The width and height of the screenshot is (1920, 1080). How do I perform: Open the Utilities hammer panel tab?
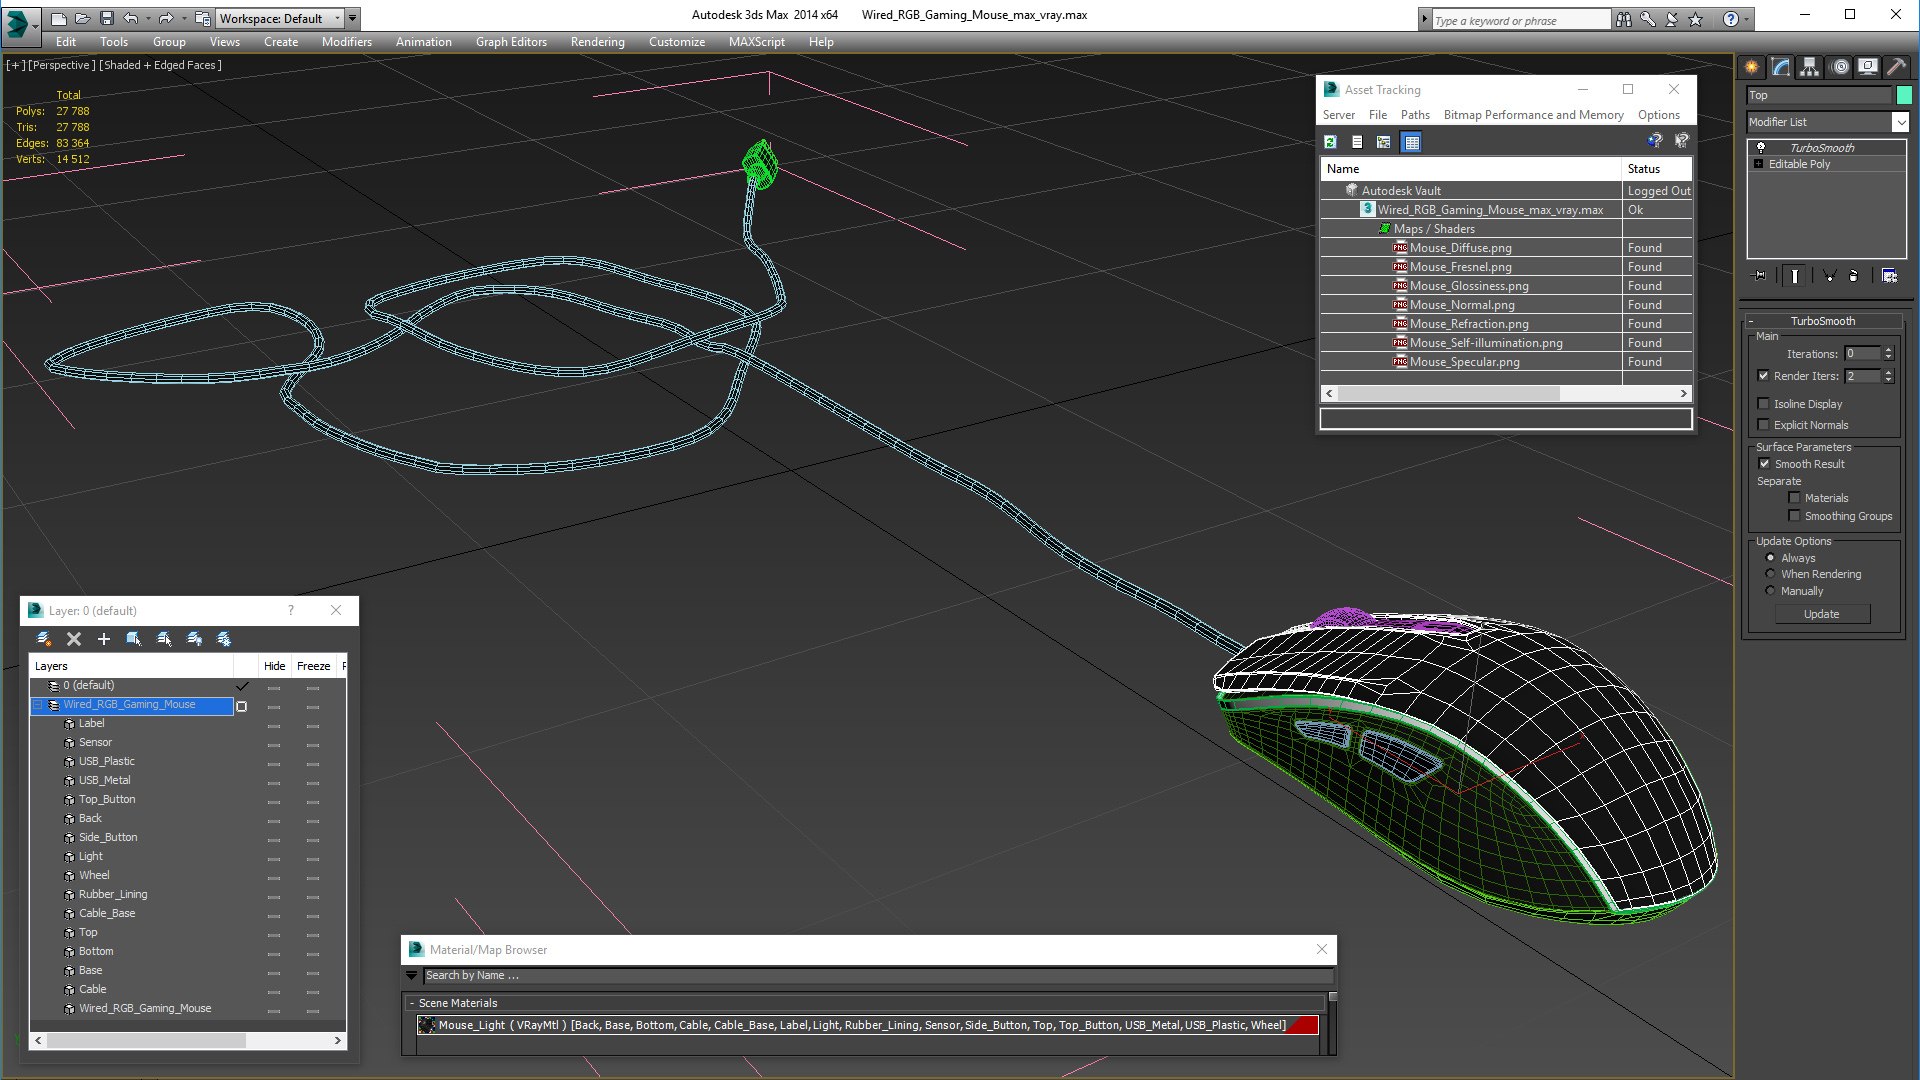pos(1897,67)
